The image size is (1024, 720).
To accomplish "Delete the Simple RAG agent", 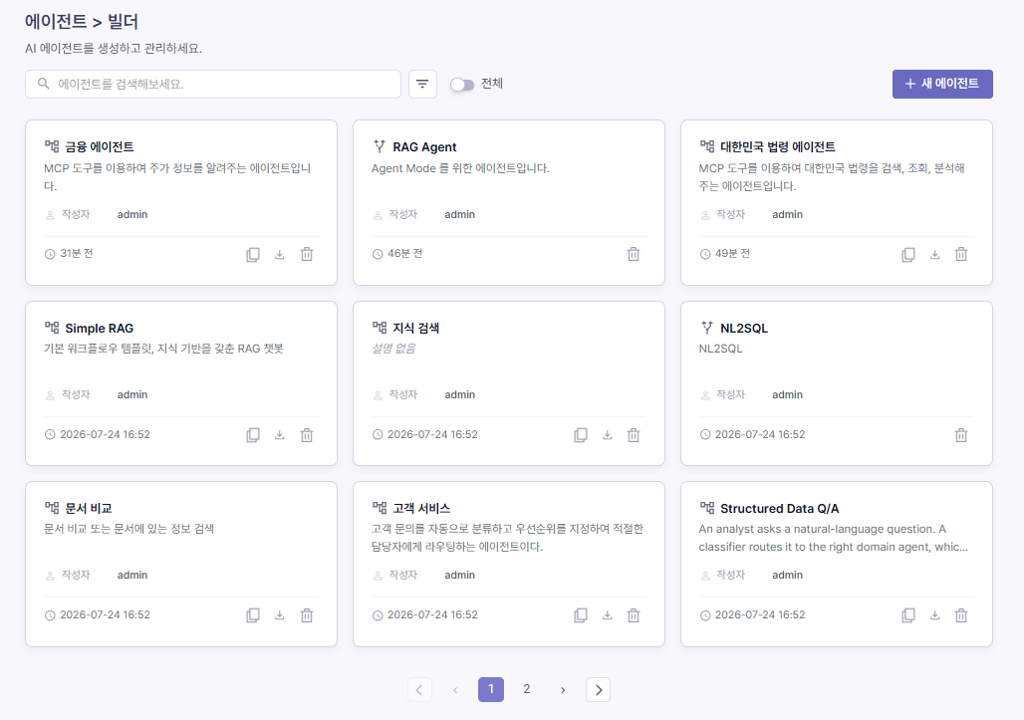I will (307, 435).
